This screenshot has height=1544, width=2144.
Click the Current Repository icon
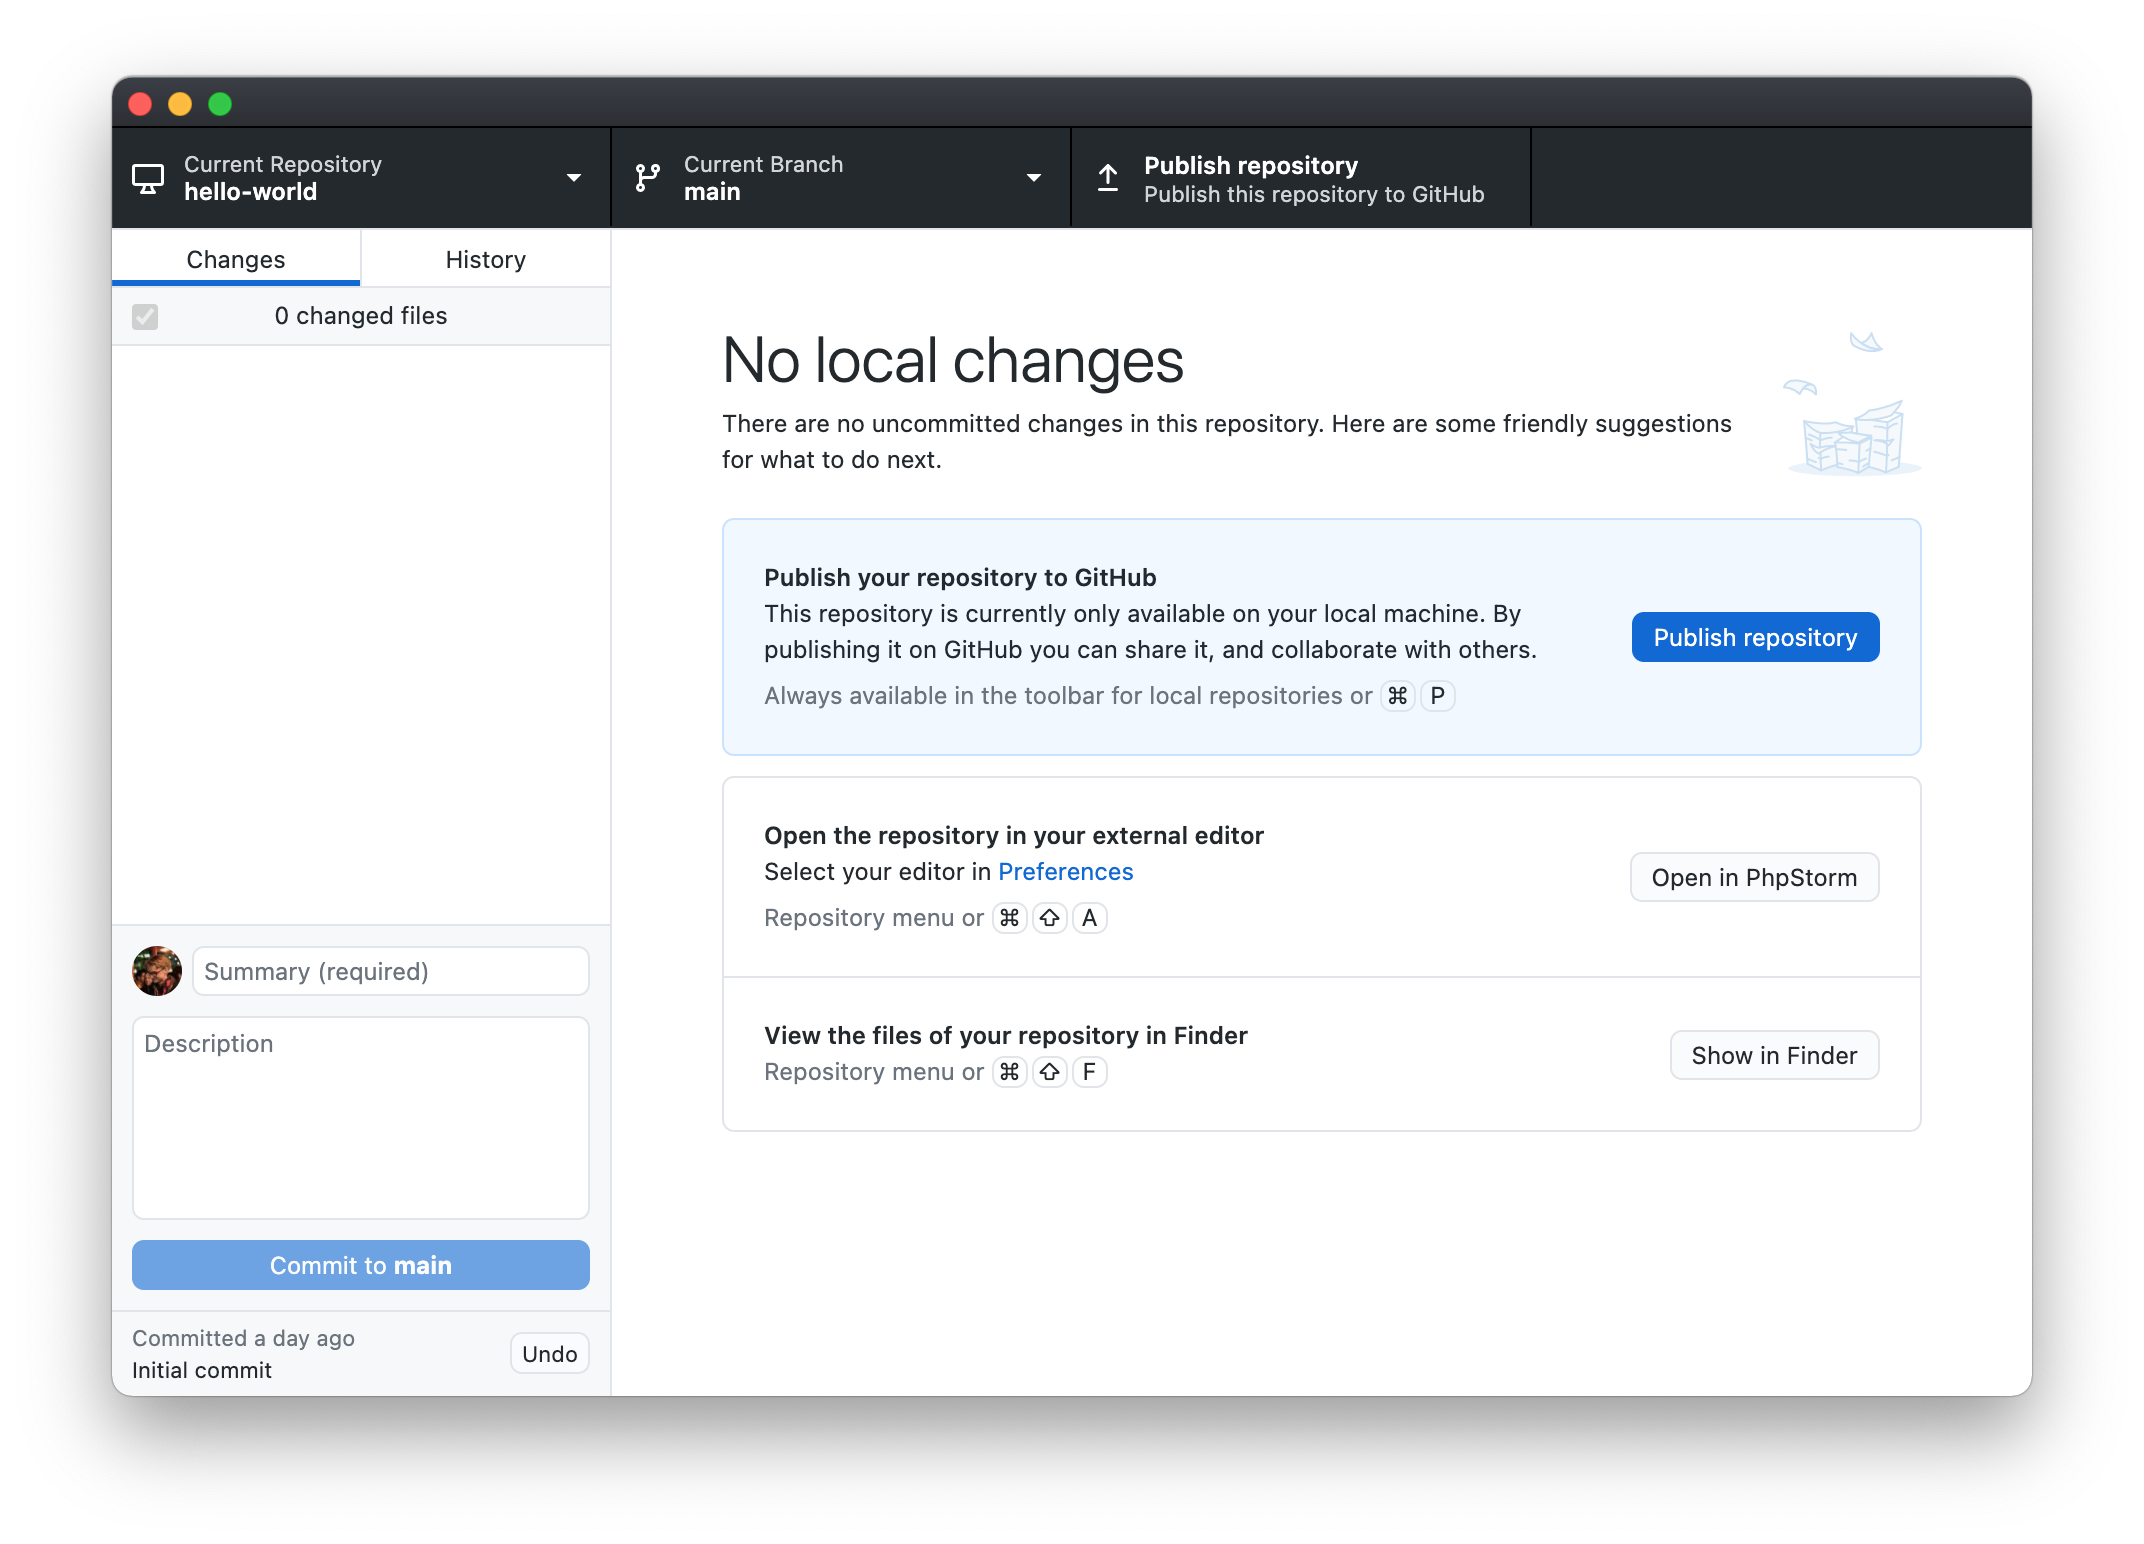[148, 178]
